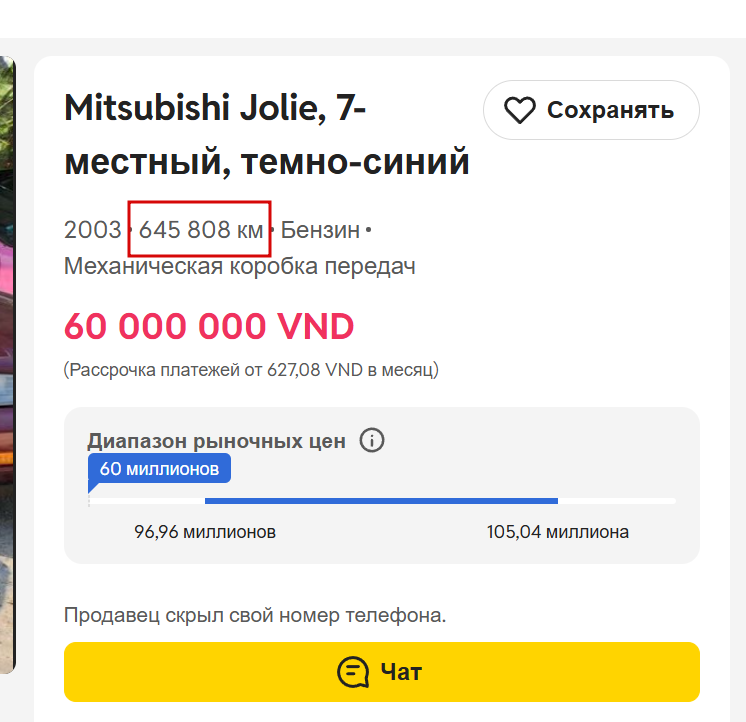Click the heart icon to save listing

519,110
